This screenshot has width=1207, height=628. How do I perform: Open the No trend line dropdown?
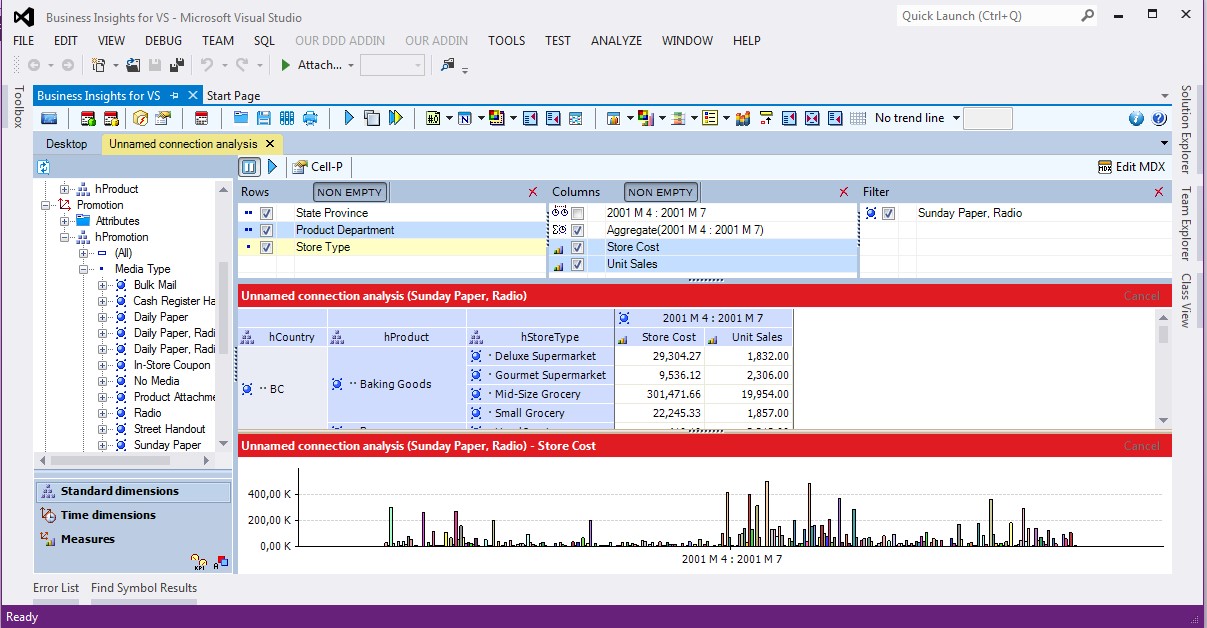coord(956,118)
